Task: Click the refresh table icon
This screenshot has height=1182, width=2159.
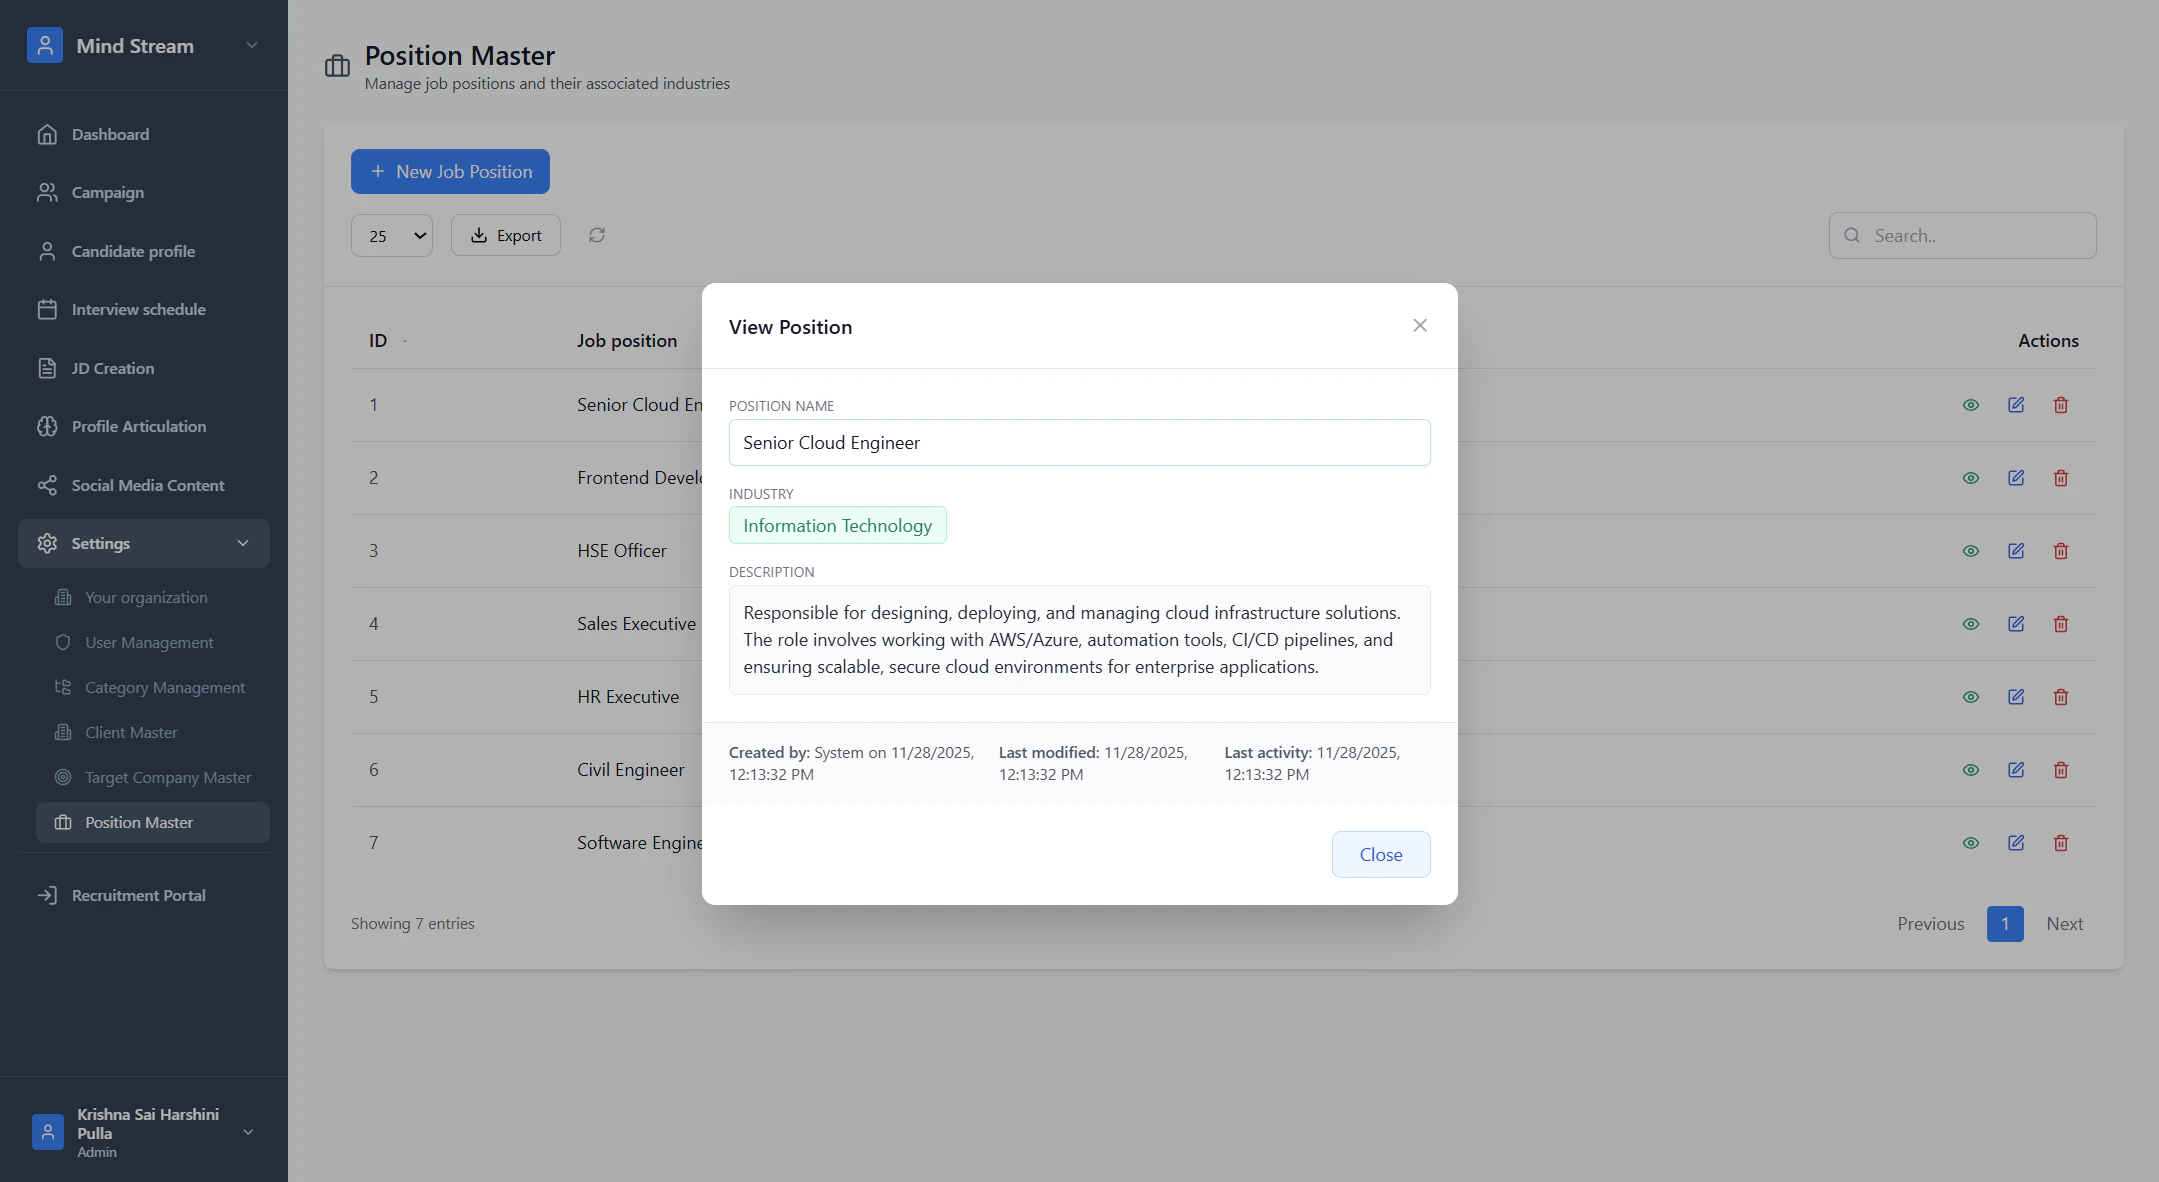Action: tap(597, 235)
